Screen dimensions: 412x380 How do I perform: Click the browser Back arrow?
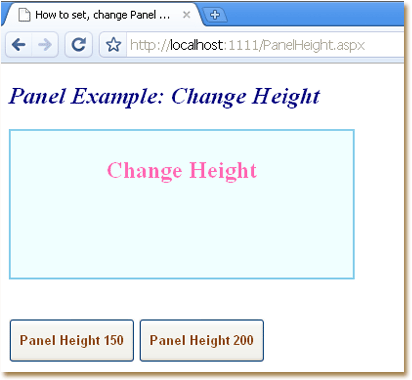[x=19, y=44]
